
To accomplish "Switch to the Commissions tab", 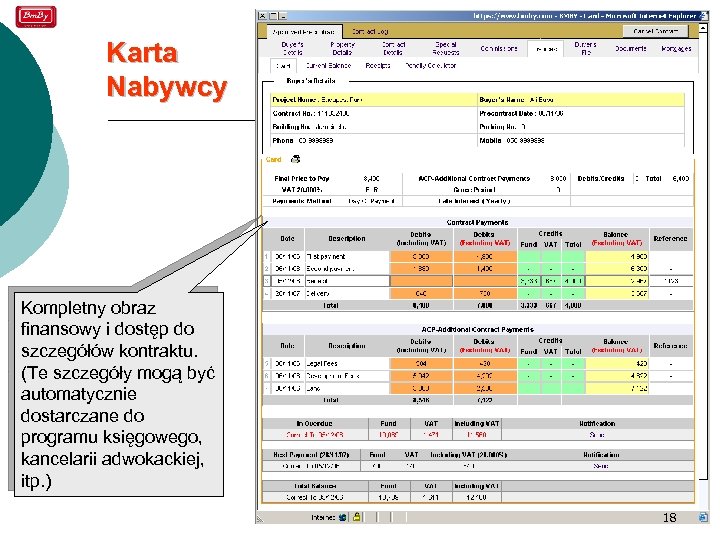I will coord(499,48).
